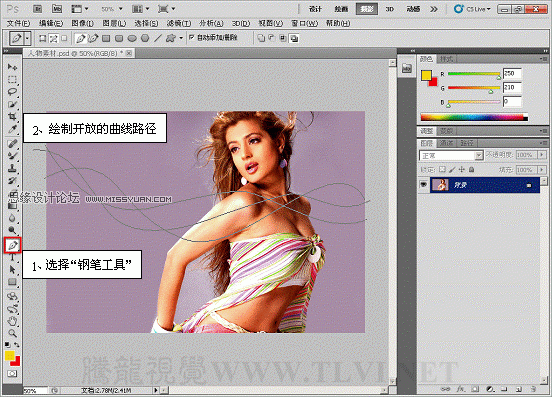This screenshot has width=552, height=397.
Task: Open the 滤镜(T) menu
Action: [179, 23]
